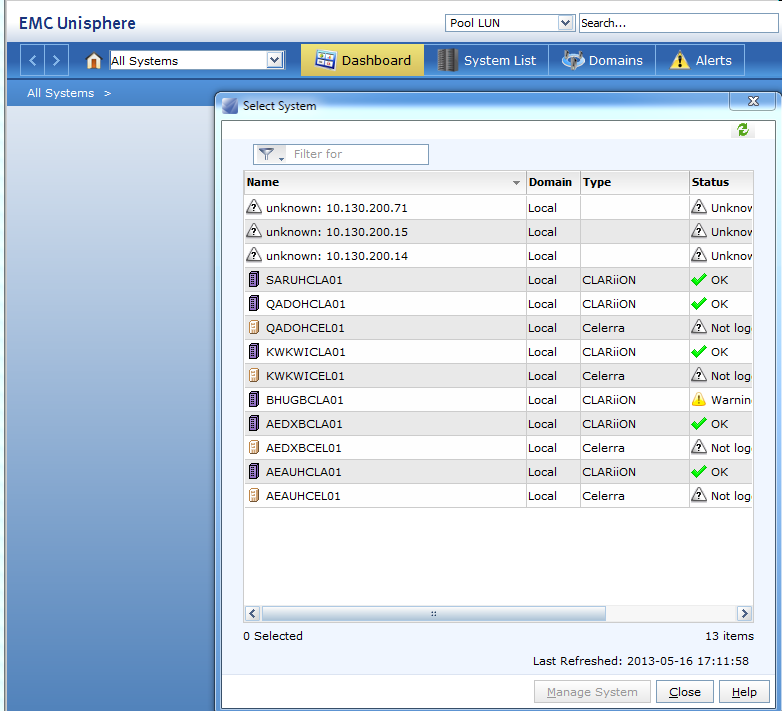Select the row named SARUHCLA01

pyautogui.click(x=498, y=280)
